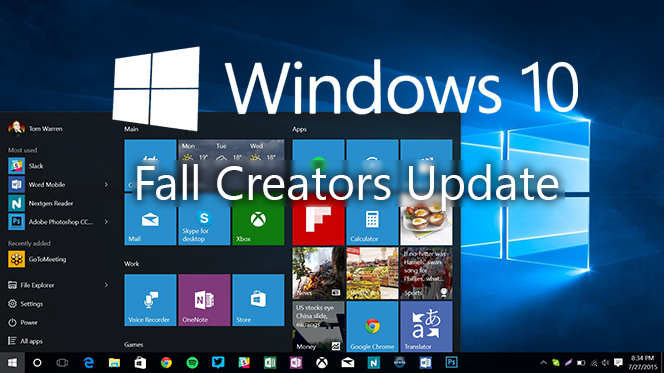Screen dimensions: 664x373
Task: Click the volume icon in system tray
Action: [606, 363]
